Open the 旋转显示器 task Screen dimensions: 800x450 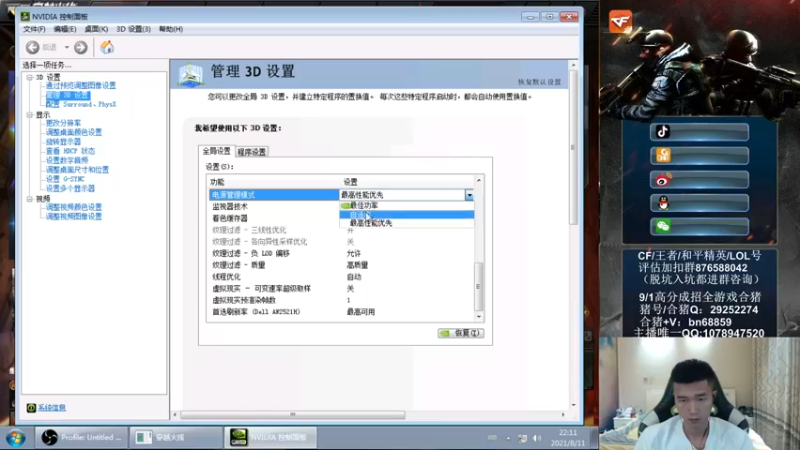click(x=63, y=142)
